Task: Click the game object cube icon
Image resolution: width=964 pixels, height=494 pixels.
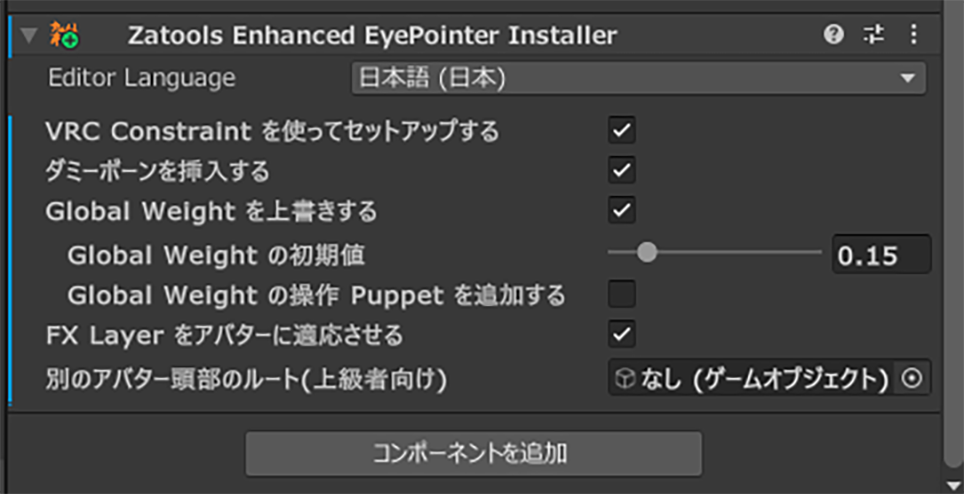Action: coord(625,379)
